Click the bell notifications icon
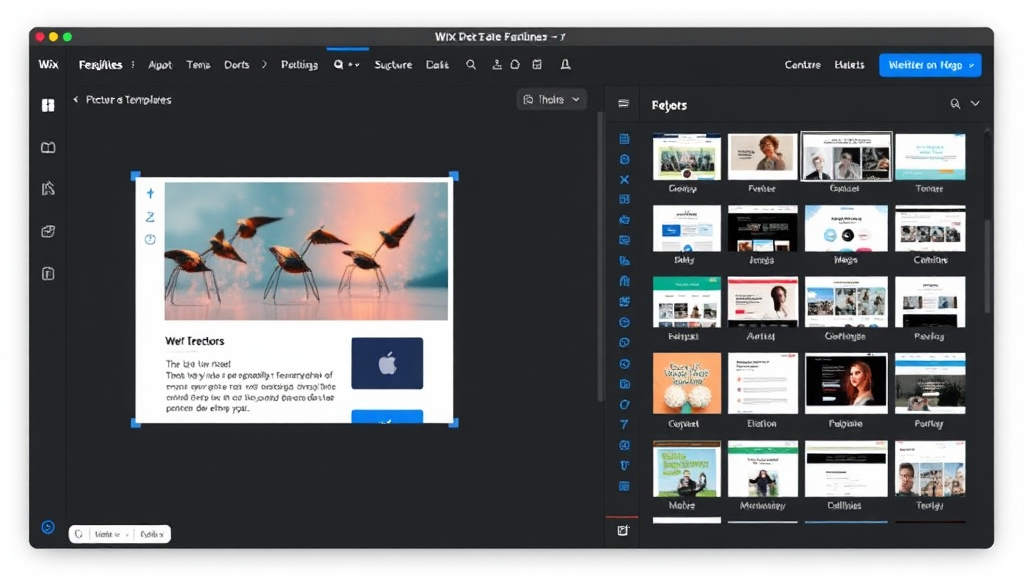 tap(566, 64)
